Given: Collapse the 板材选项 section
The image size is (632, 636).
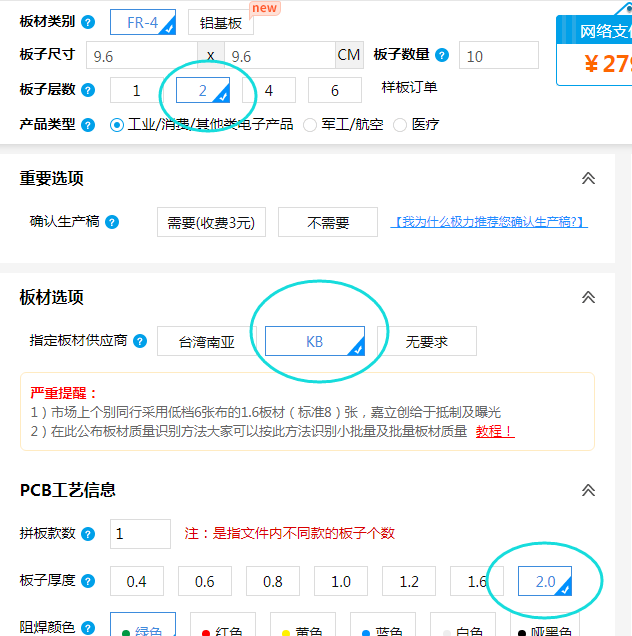Looking at the screenshot, I should pos(589,297).
